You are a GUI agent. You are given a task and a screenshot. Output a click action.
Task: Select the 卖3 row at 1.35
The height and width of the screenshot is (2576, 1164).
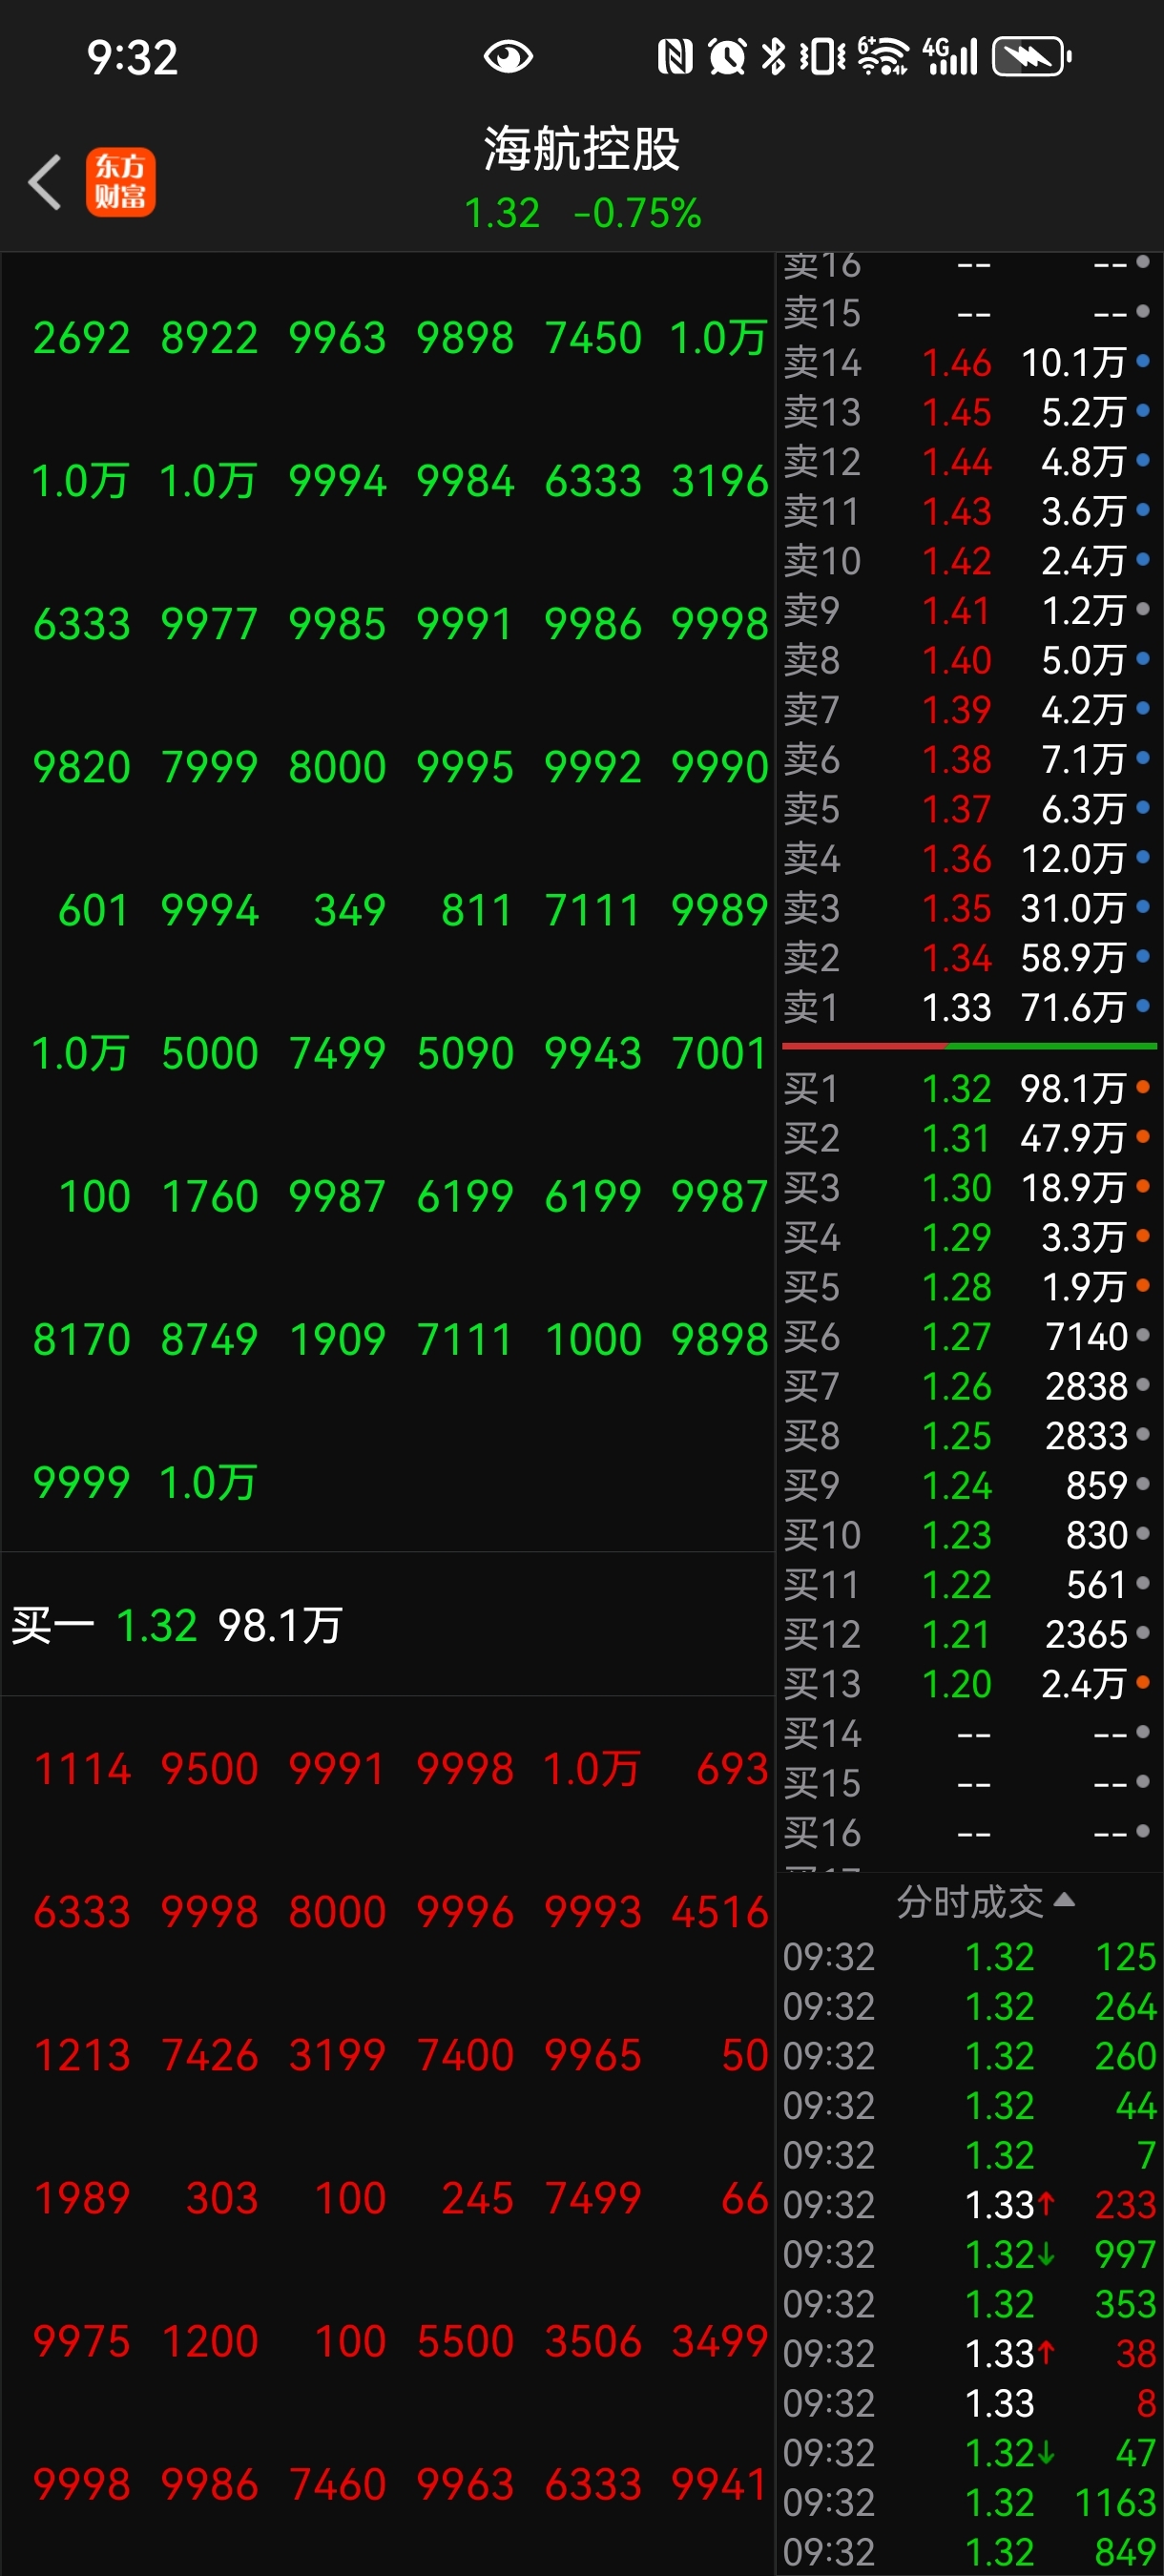[969, 908]
